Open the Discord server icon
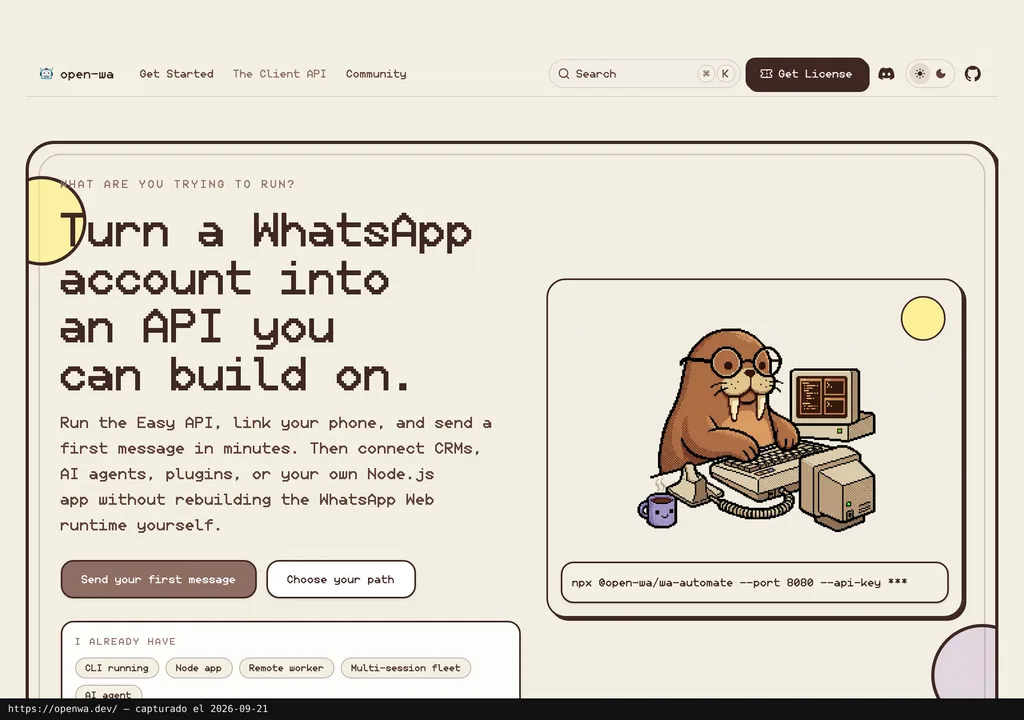 click(x=886, y=74)
